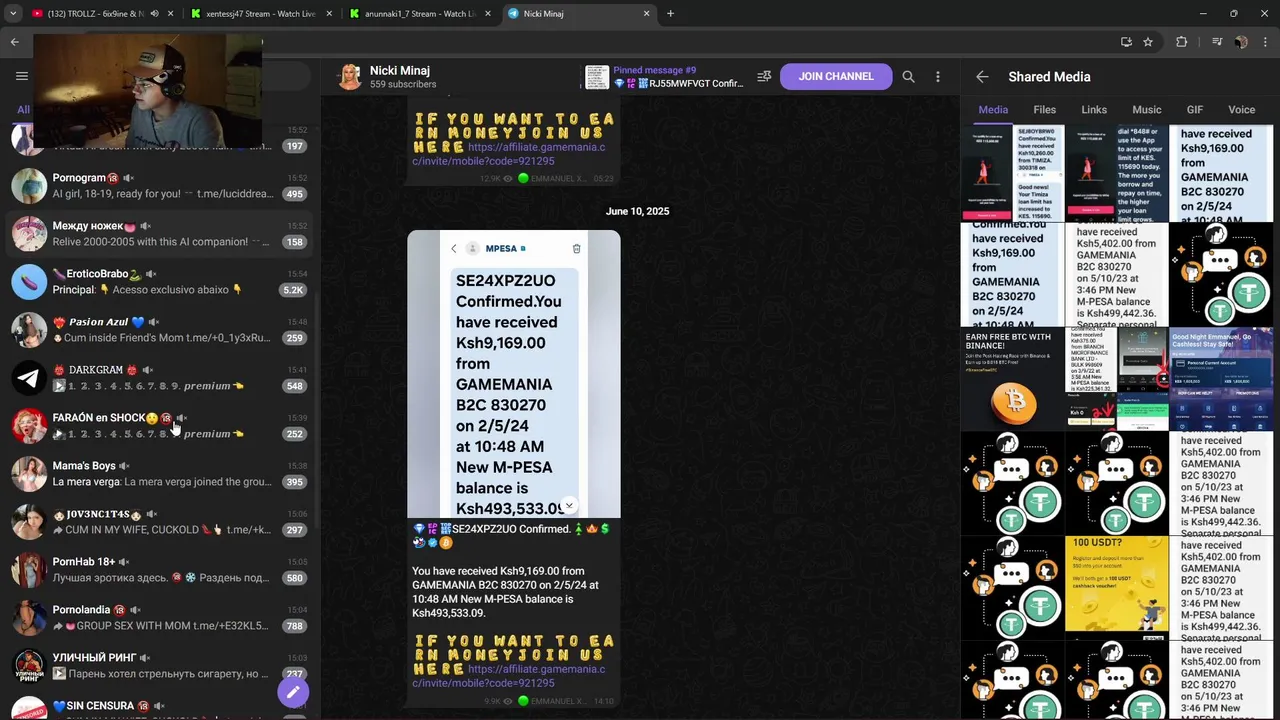Close the xentessj47 Stream tab
The height and width of the screenshot is (720, 1280).
pyautogui.click(x=330, y=14)
